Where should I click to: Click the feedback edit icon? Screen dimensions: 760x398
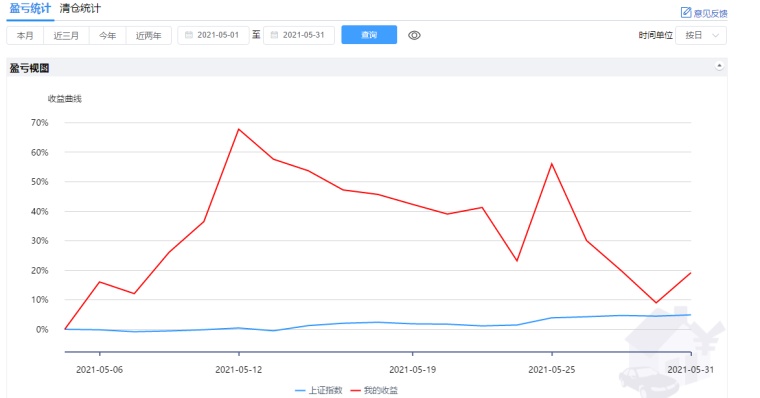click(686, 12)
